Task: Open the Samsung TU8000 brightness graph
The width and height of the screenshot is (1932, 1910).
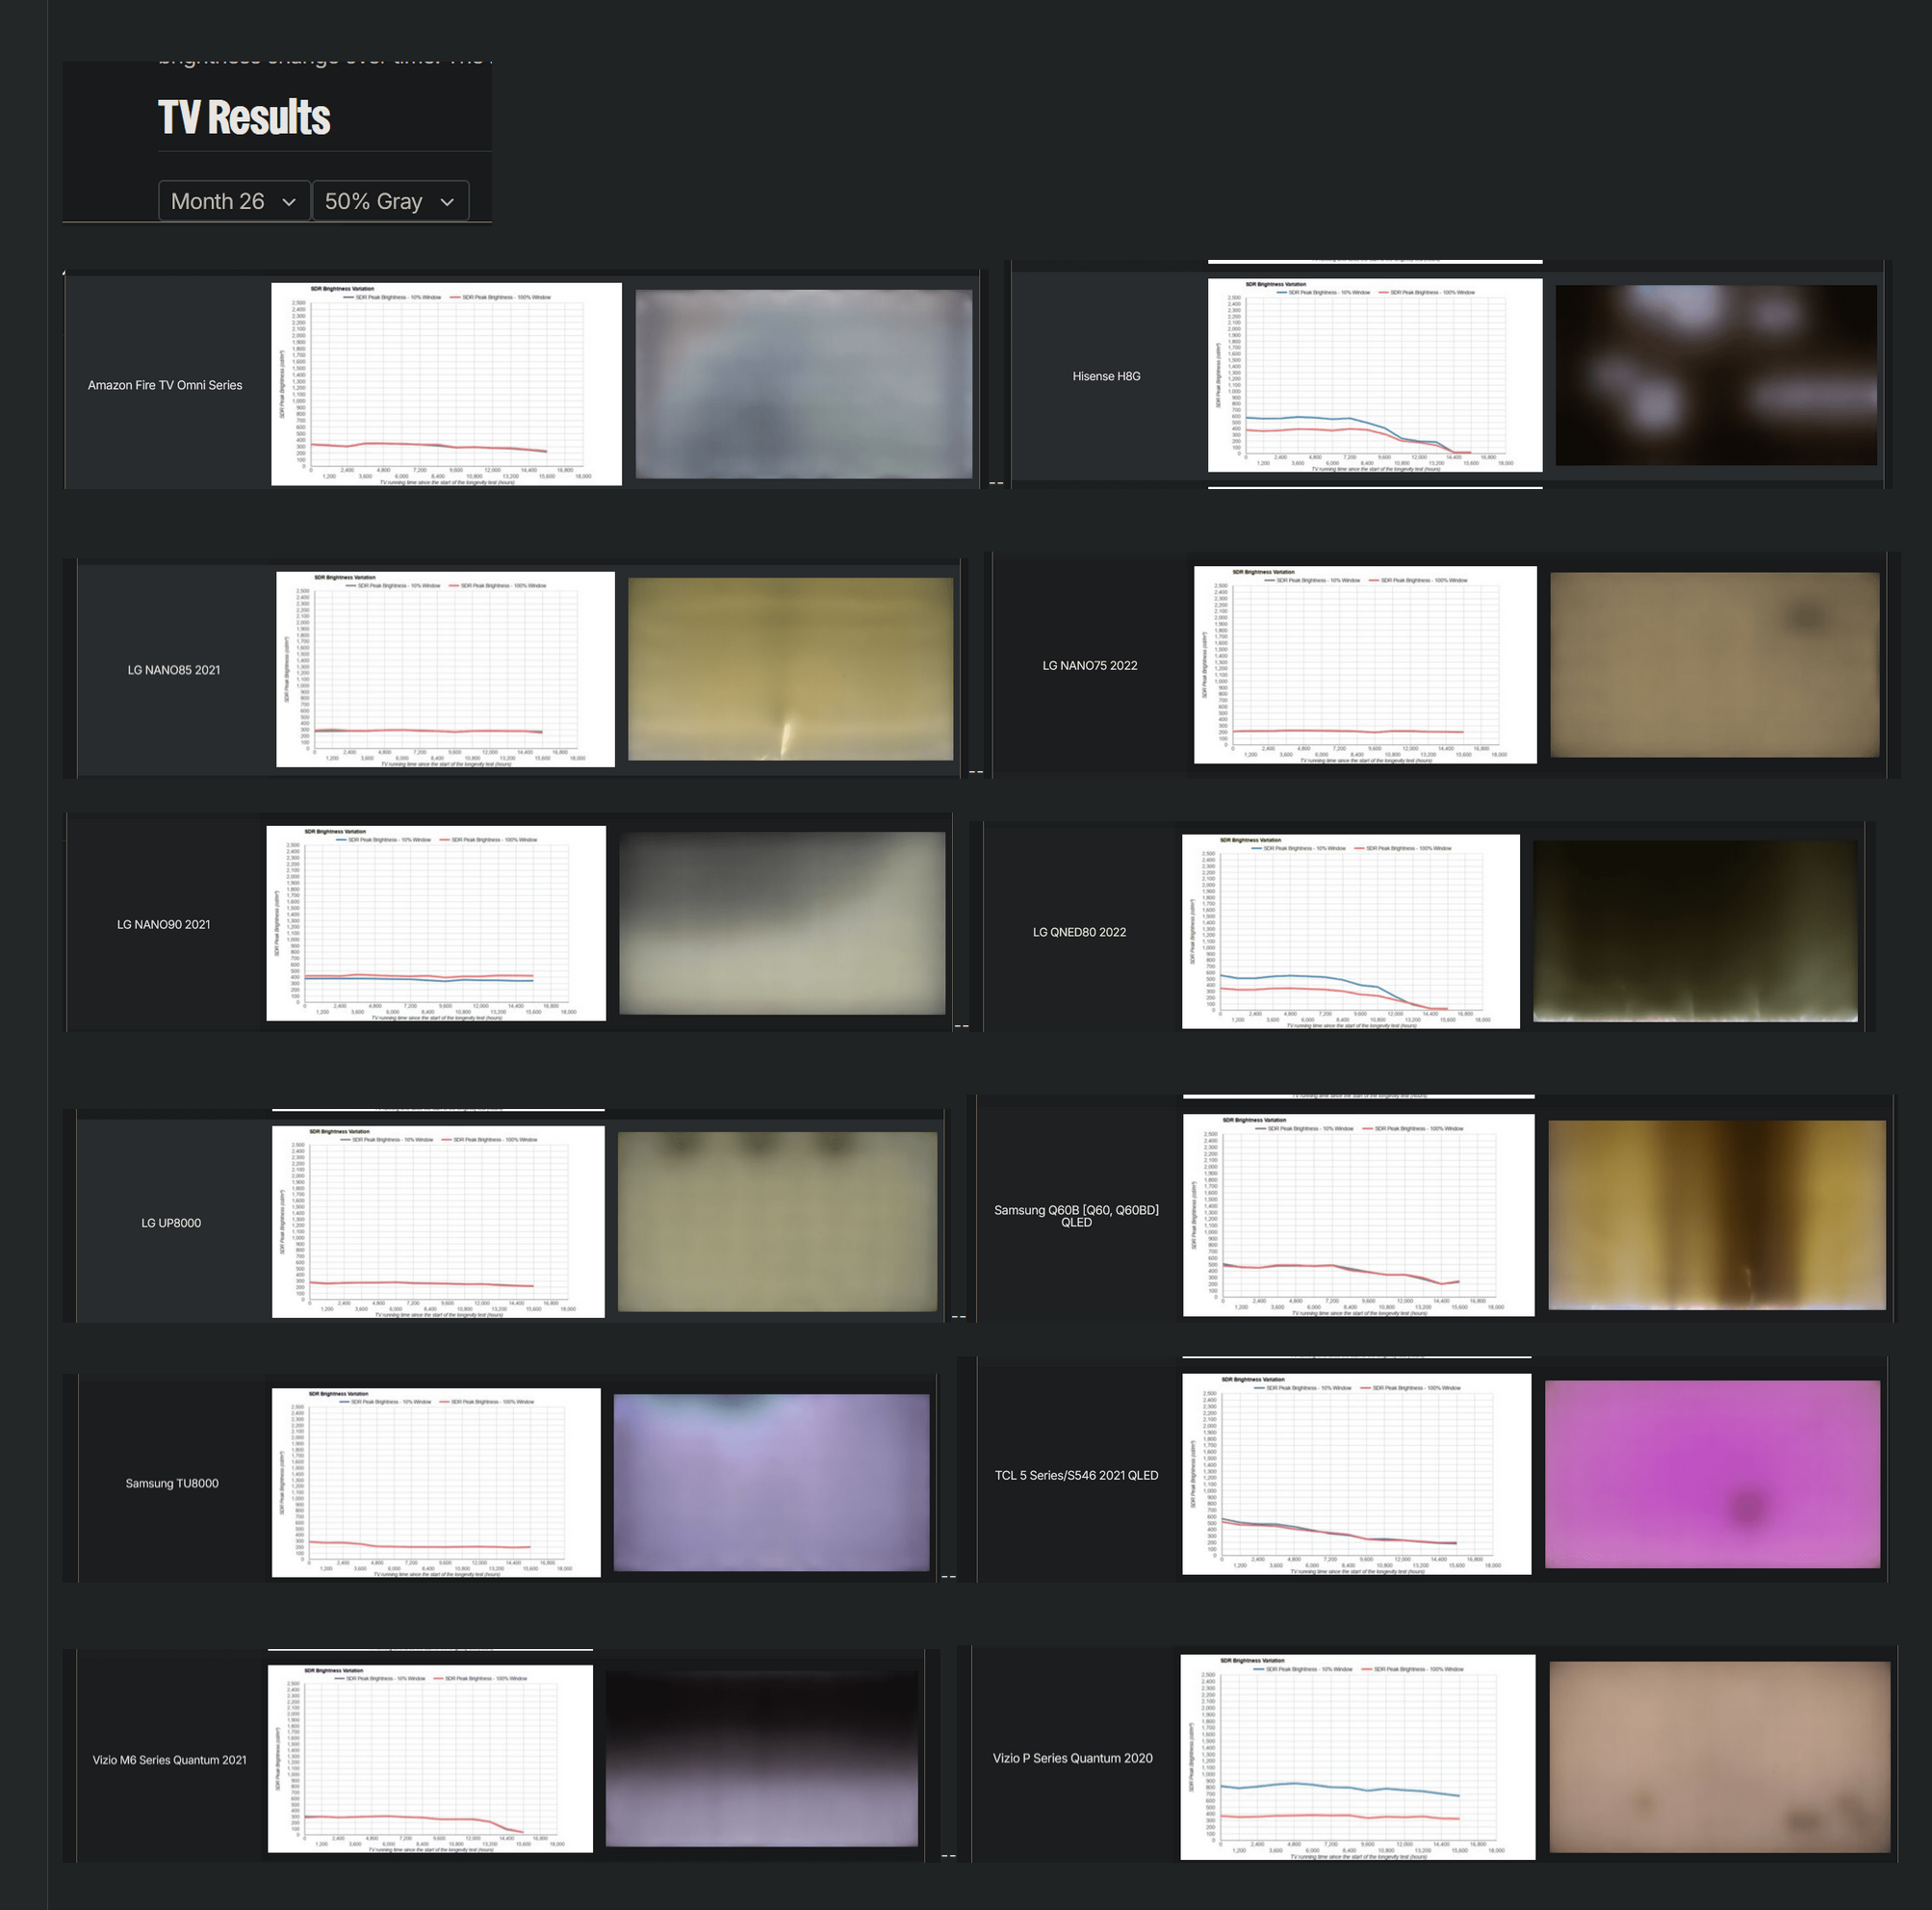Action: click(x=435, y=1483)
